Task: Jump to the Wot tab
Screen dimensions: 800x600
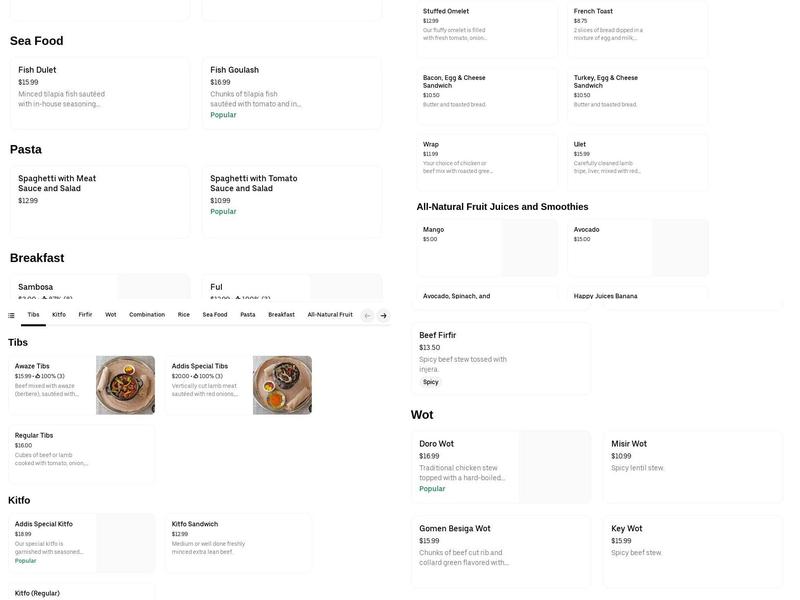Action: pos(111,315)
